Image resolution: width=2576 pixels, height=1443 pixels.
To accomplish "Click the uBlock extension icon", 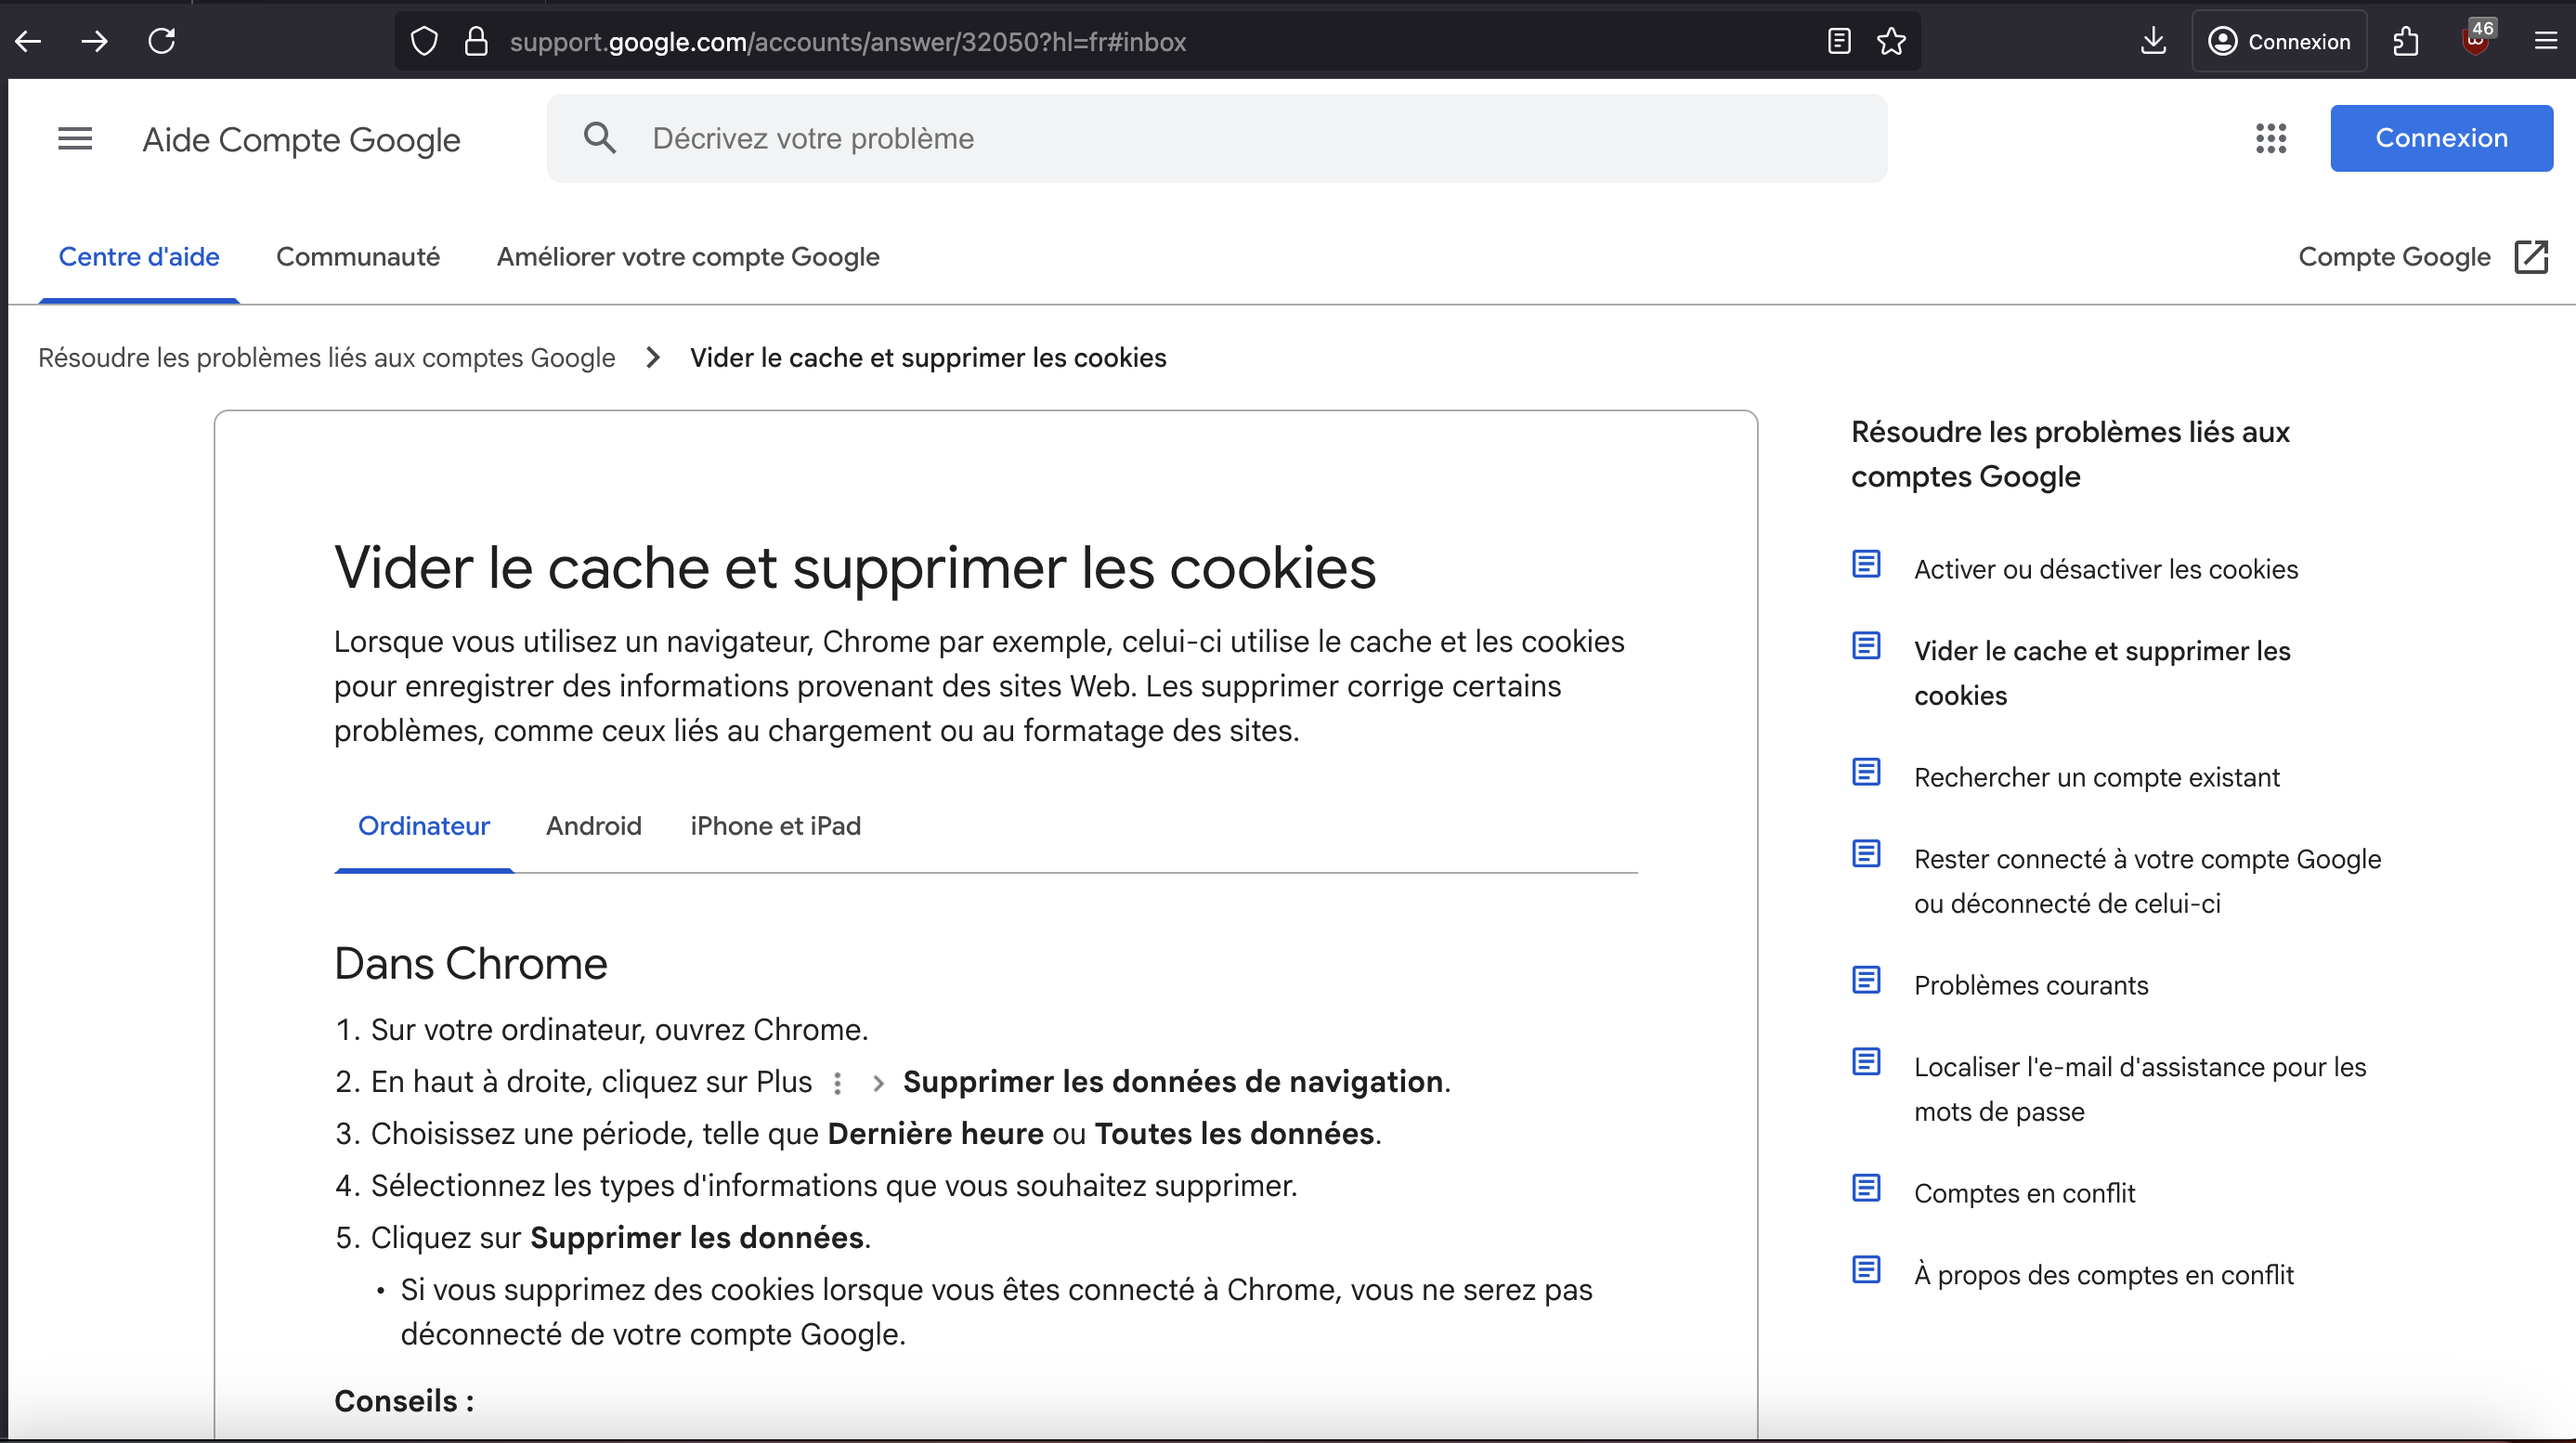I will click(2476, 42).
